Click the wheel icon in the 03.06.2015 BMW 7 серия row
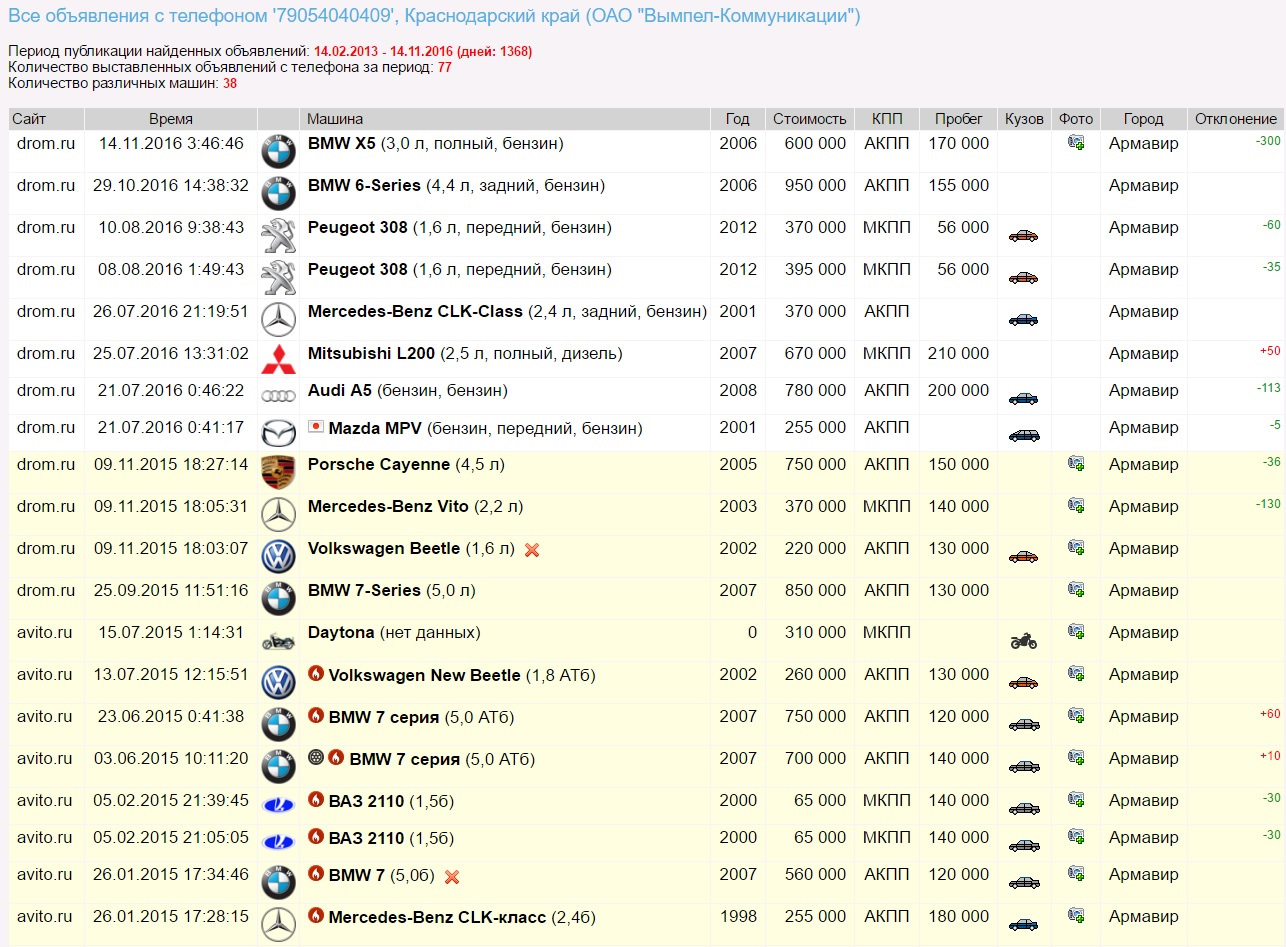 pyautogui.click(x=316, y=758)
